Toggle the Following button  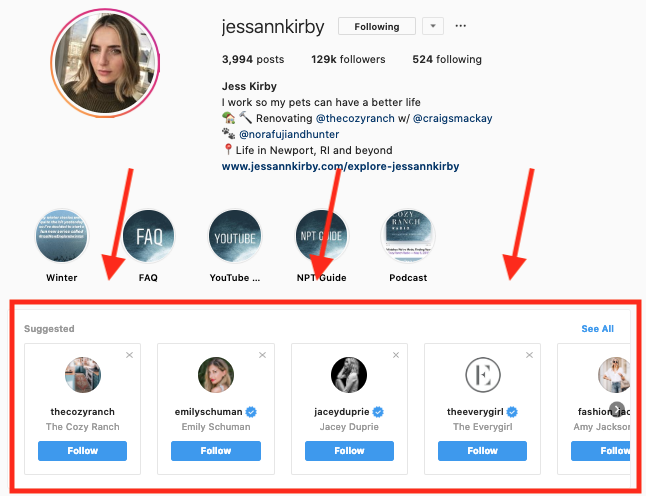pyautogui.click(x=377, y=26)
